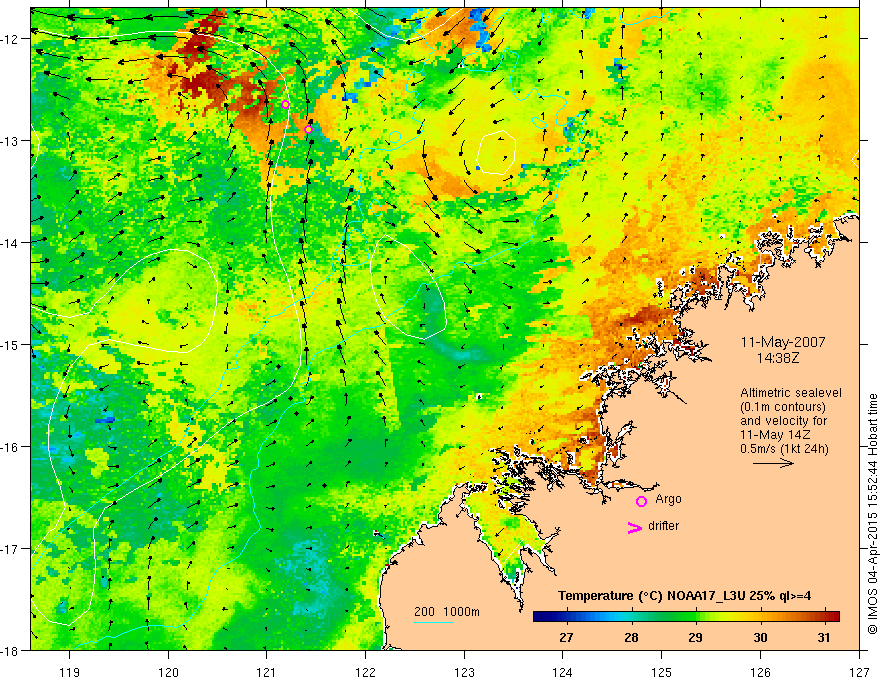The image size is (880, 680).
Task: Click the '-14' latitude axis label
Action: pos(12,243)
